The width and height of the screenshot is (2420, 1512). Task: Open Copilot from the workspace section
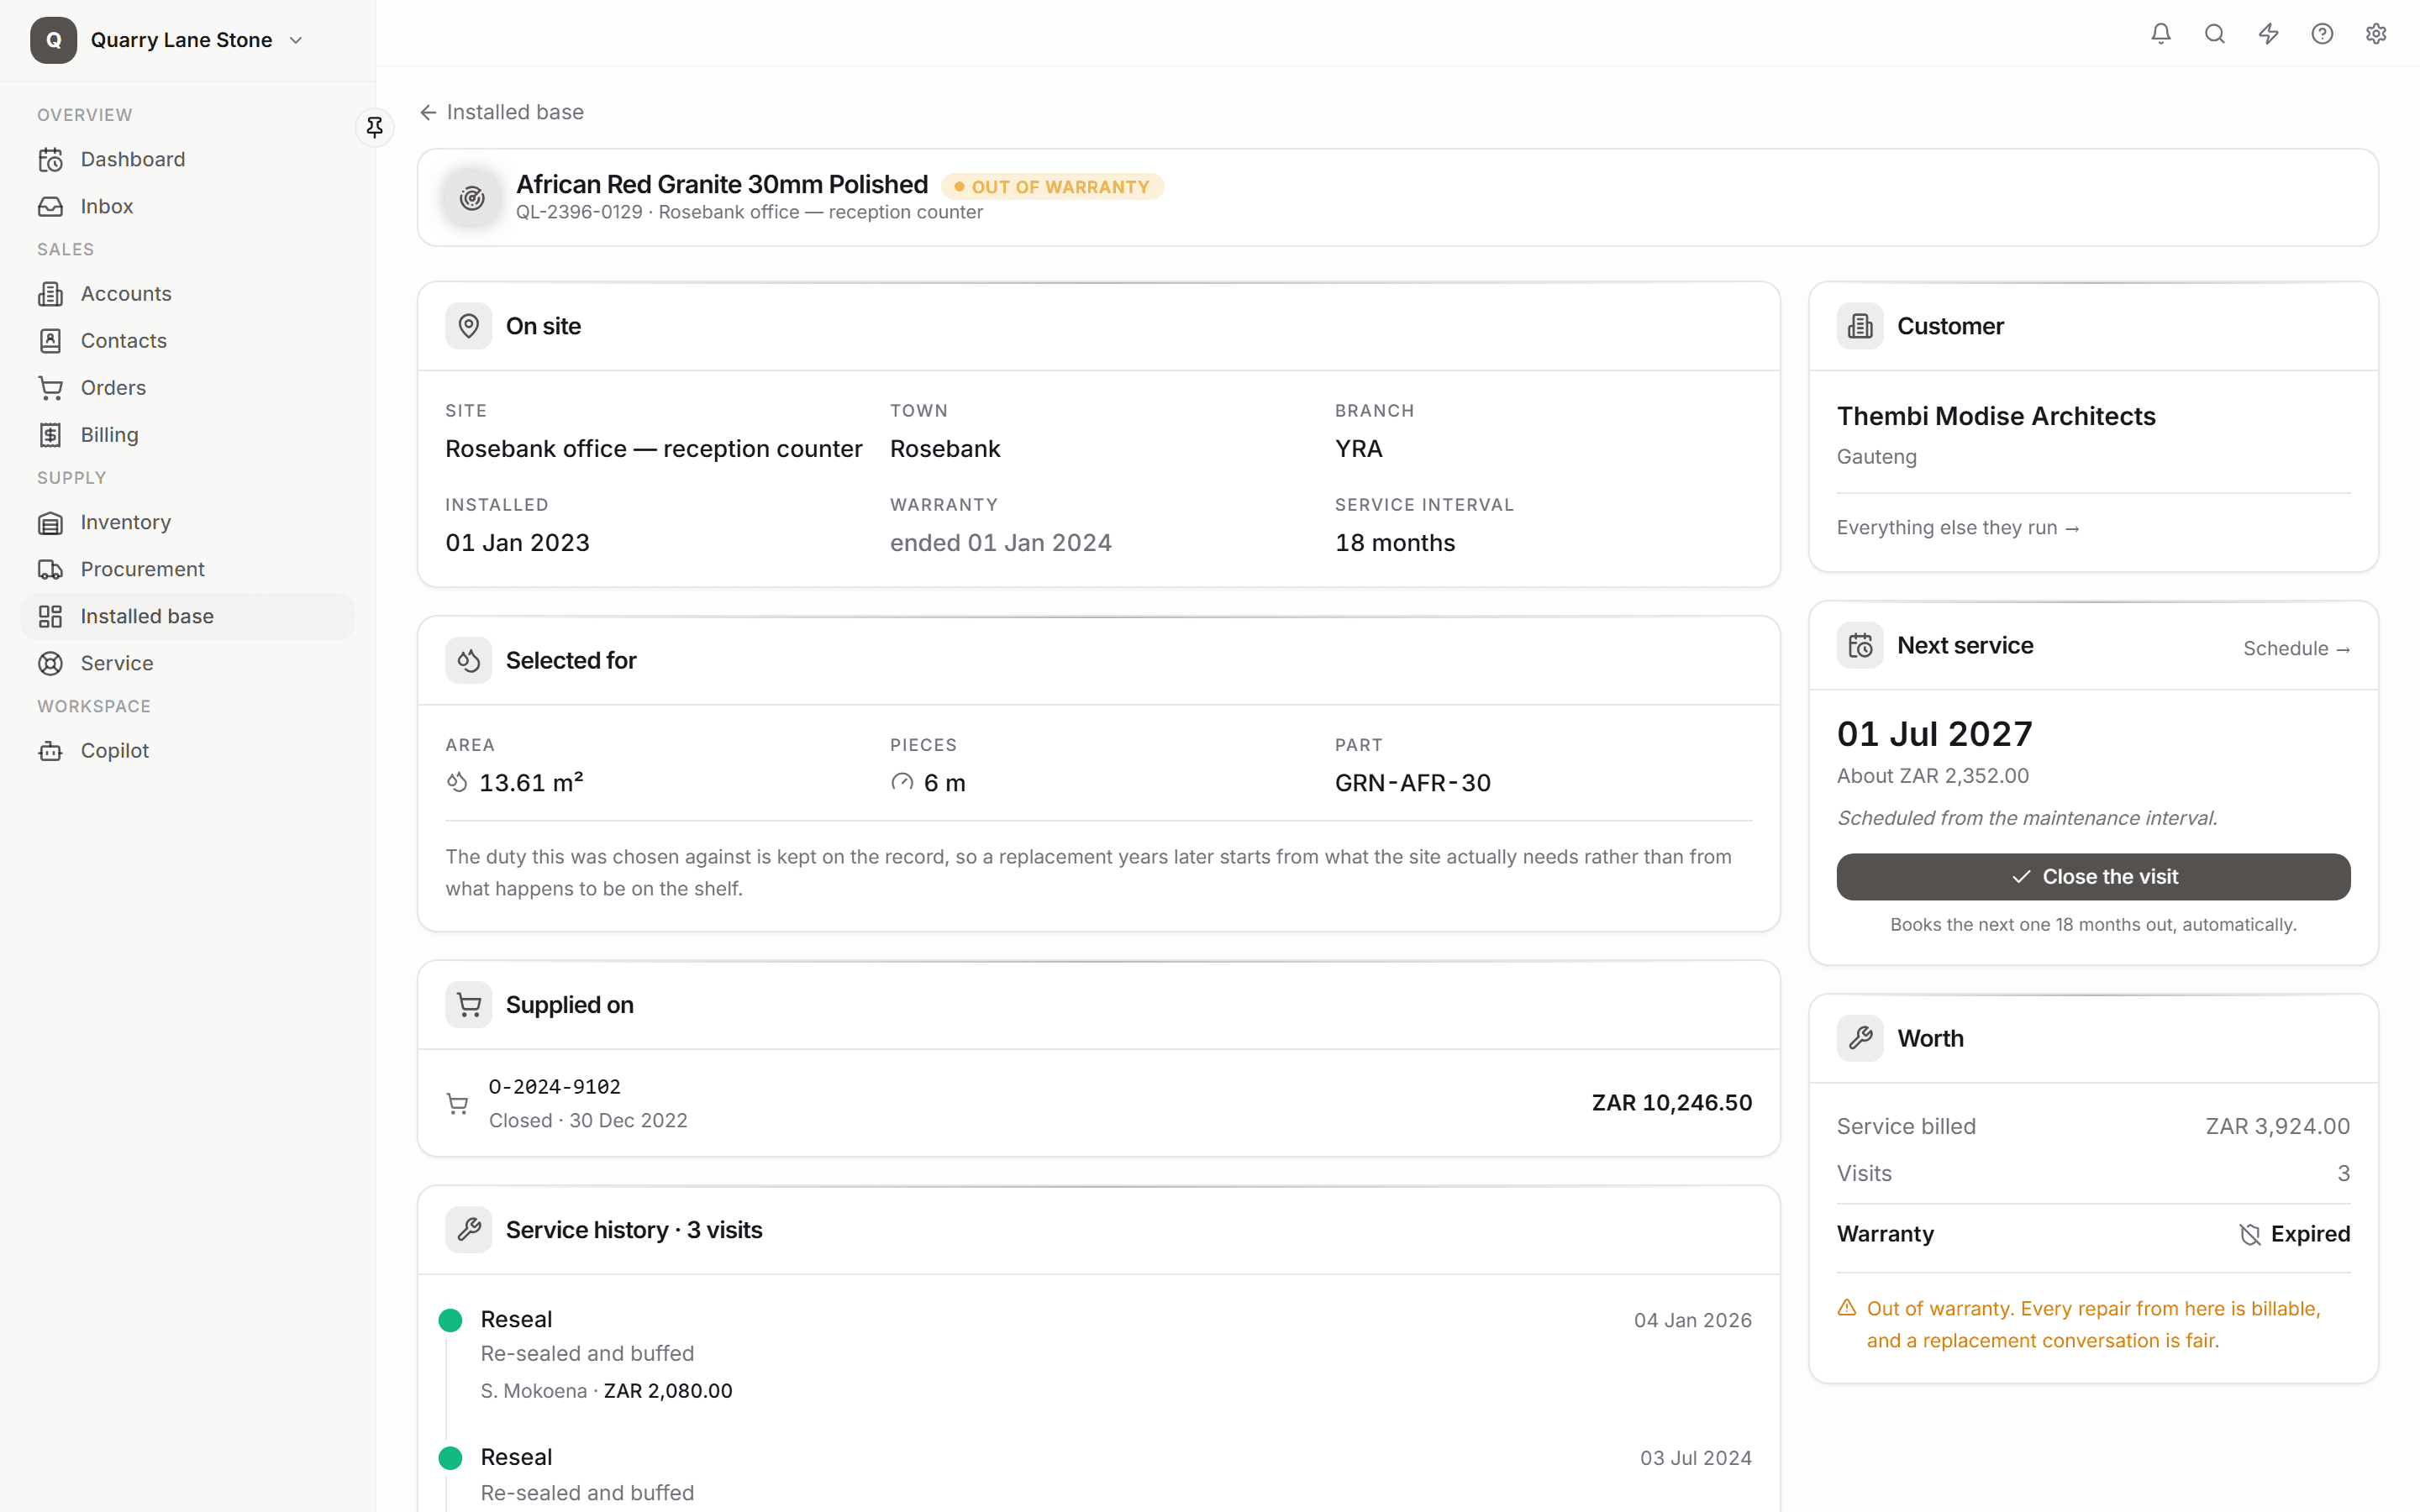(187, 750)
